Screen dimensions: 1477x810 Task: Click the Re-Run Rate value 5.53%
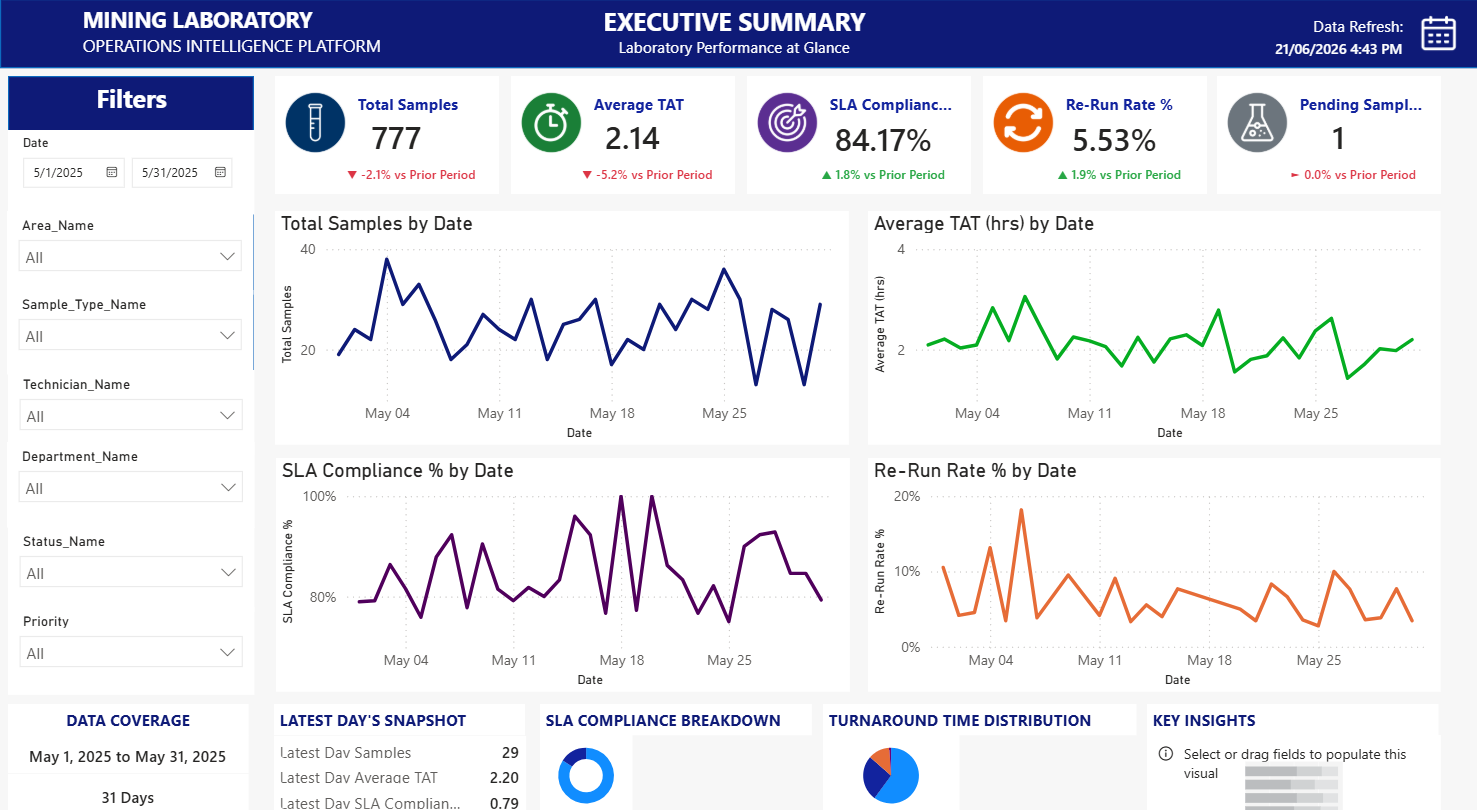(x=1114, y=140)
